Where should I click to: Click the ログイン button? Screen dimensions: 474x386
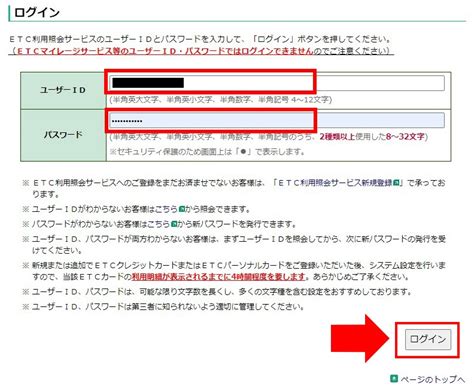point(428,339)
